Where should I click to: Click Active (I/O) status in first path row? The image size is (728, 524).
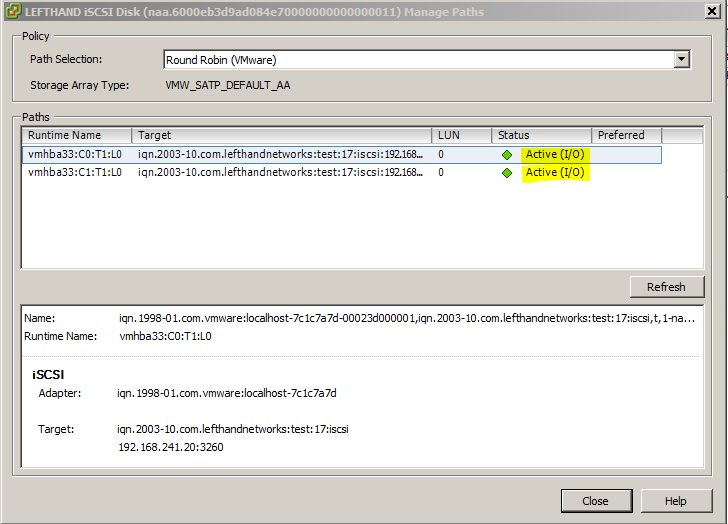point(555,155)
